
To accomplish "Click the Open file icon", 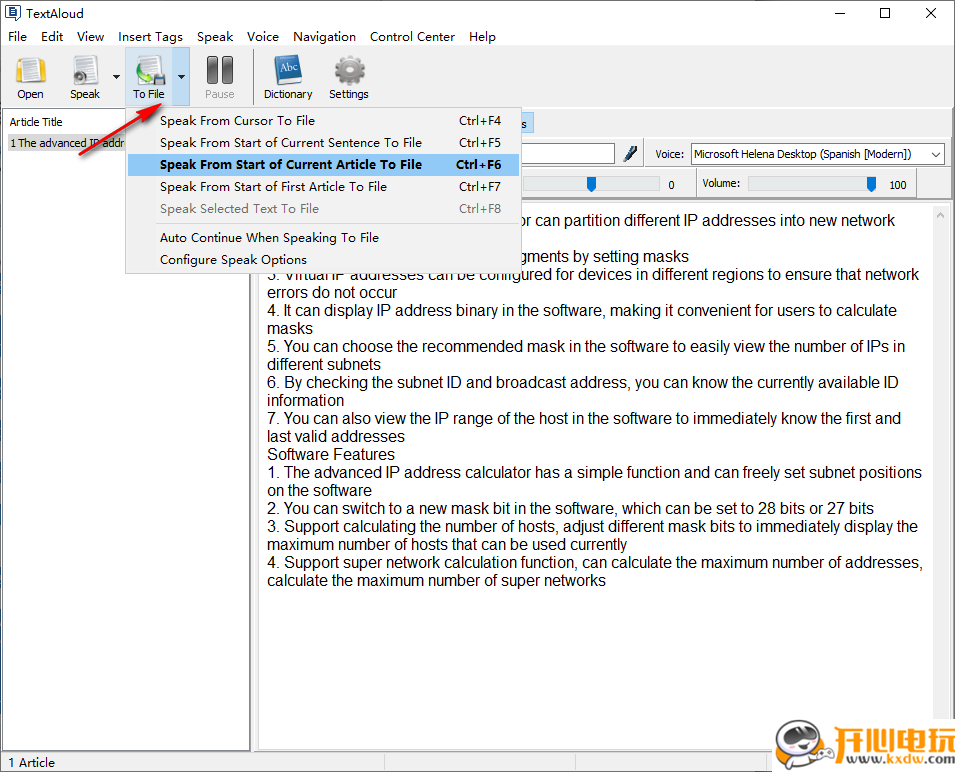I will pos(30,77).
